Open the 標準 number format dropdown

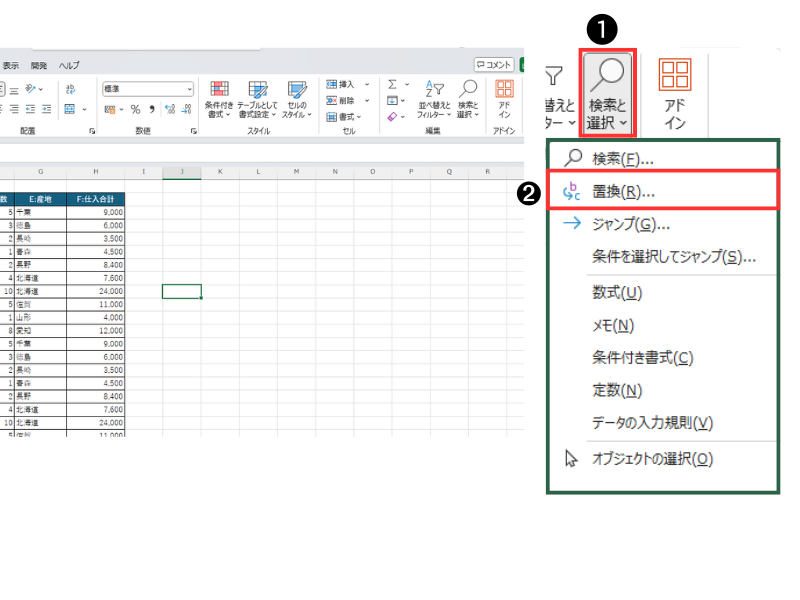click(189, 88)
